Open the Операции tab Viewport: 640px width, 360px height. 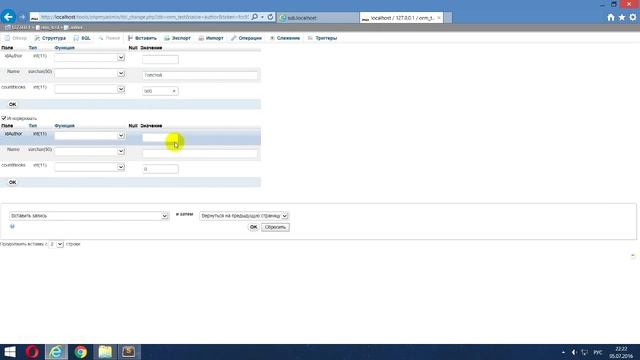246,38
